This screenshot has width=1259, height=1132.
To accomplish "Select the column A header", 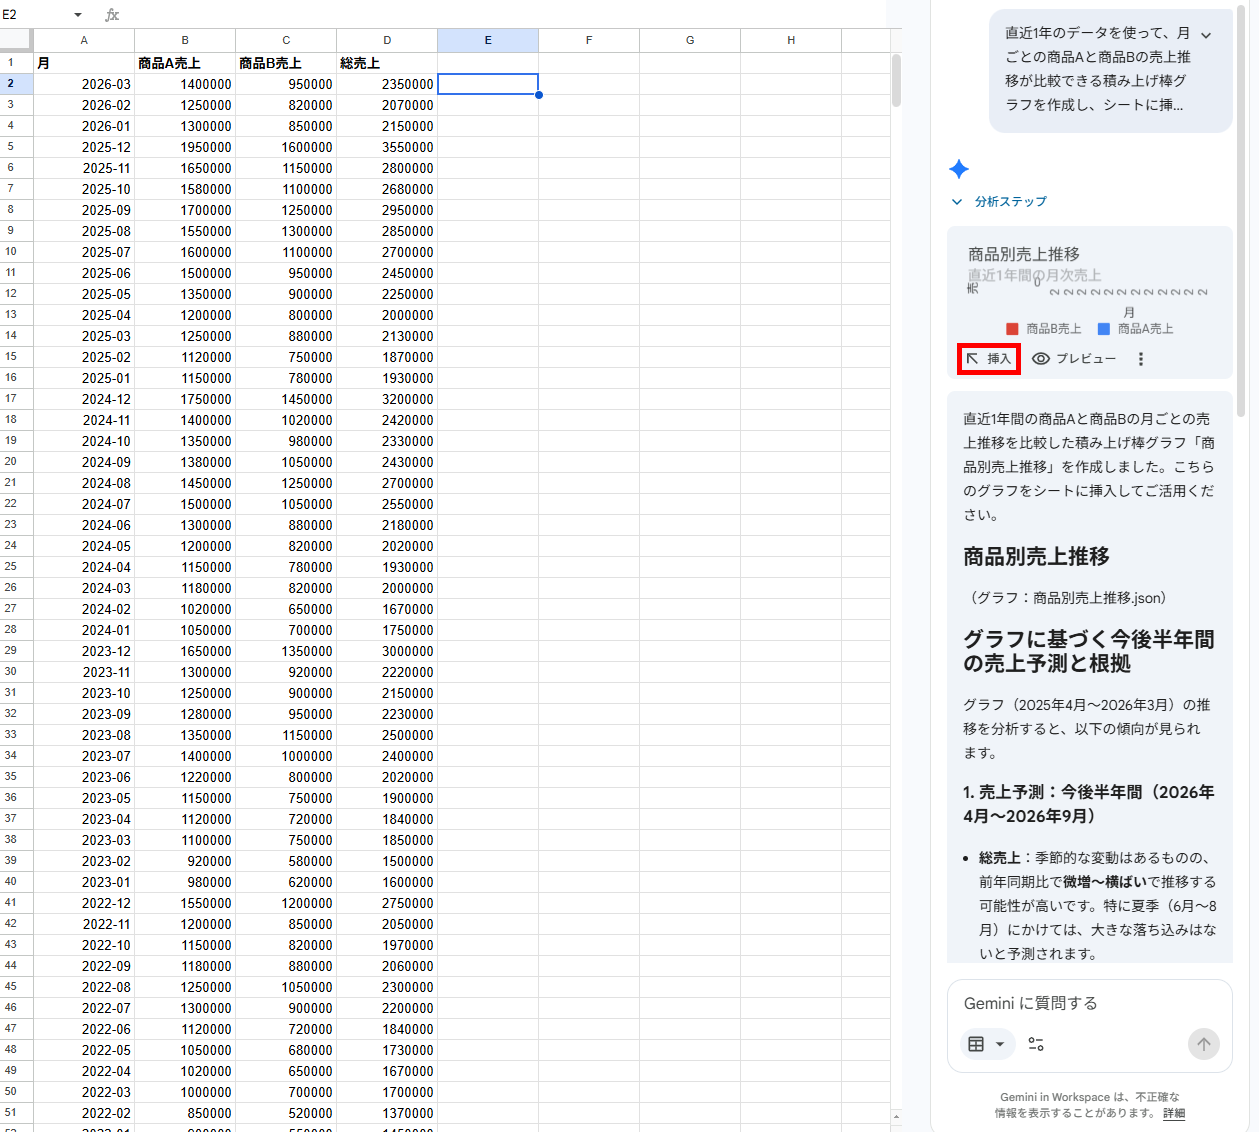I will pos(84,40).
